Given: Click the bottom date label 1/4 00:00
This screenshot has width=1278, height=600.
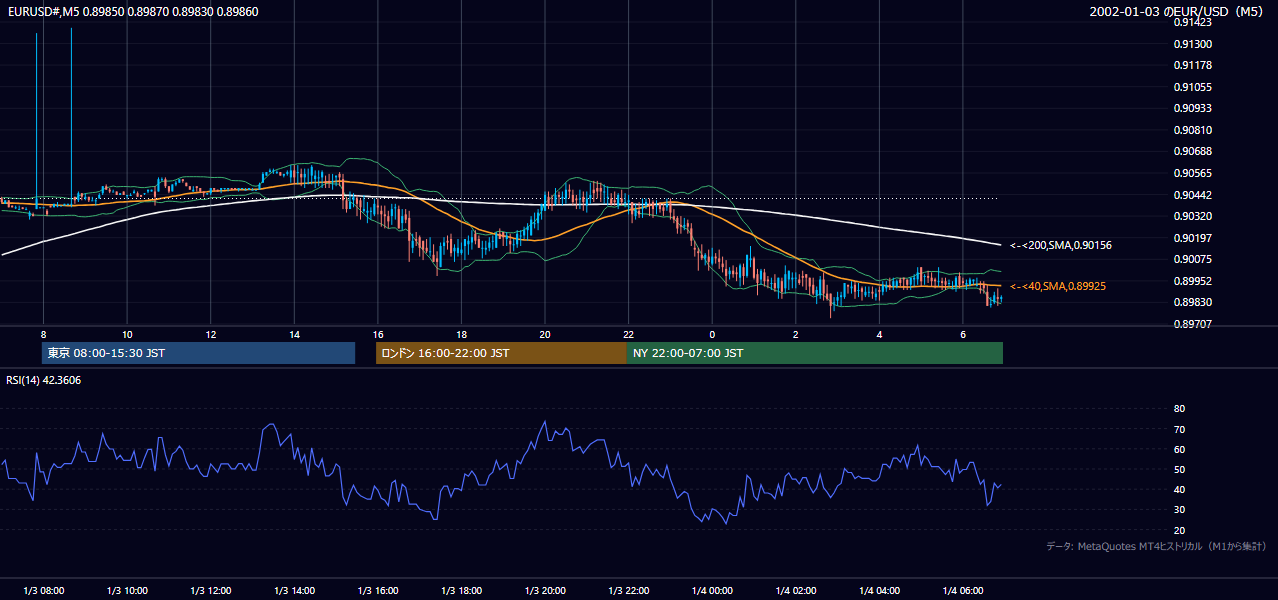Looking at the screenshot, I should click(x=712, y=591).
